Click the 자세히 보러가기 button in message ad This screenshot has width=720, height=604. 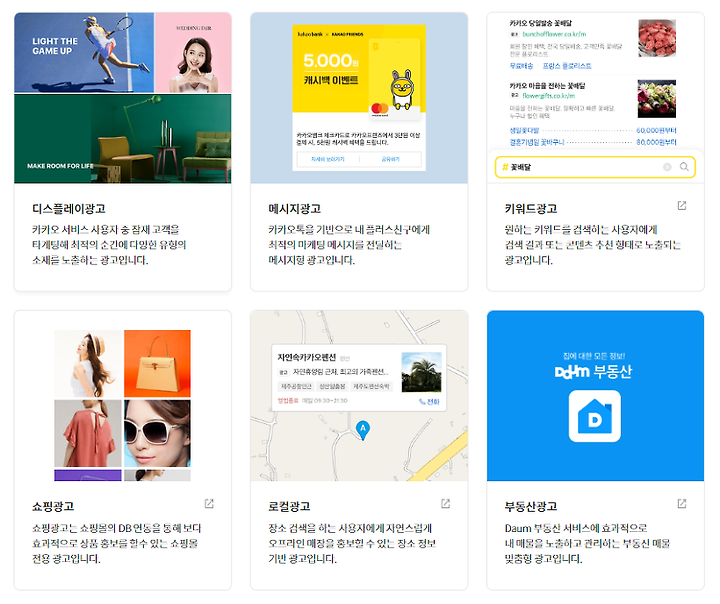[327, 159]
